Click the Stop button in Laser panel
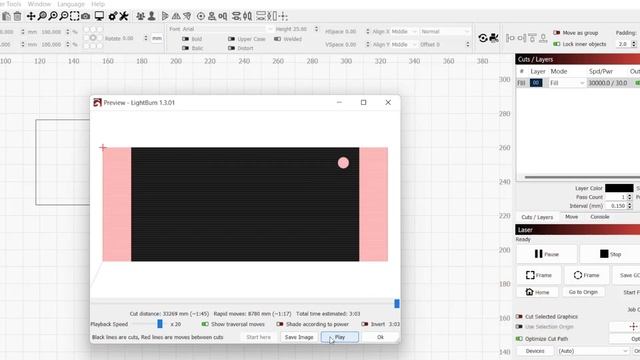Viewport: 640px width, 360px height. [610, 254]
